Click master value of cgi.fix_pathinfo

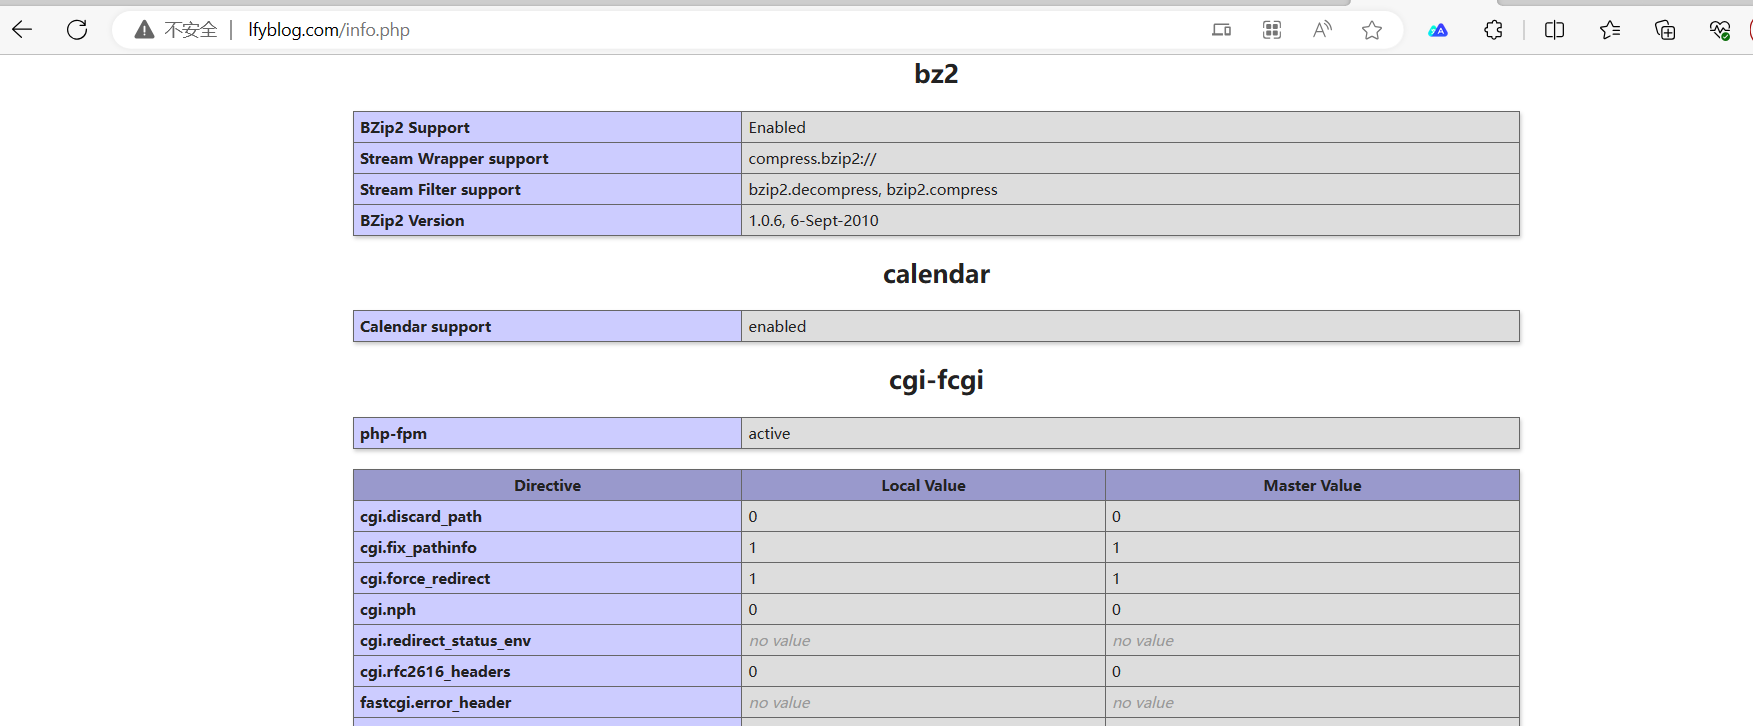tap(1116, 547)
